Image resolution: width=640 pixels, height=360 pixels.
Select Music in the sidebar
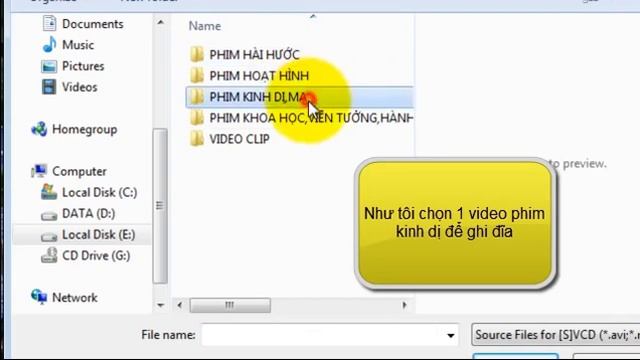(78, 45)
